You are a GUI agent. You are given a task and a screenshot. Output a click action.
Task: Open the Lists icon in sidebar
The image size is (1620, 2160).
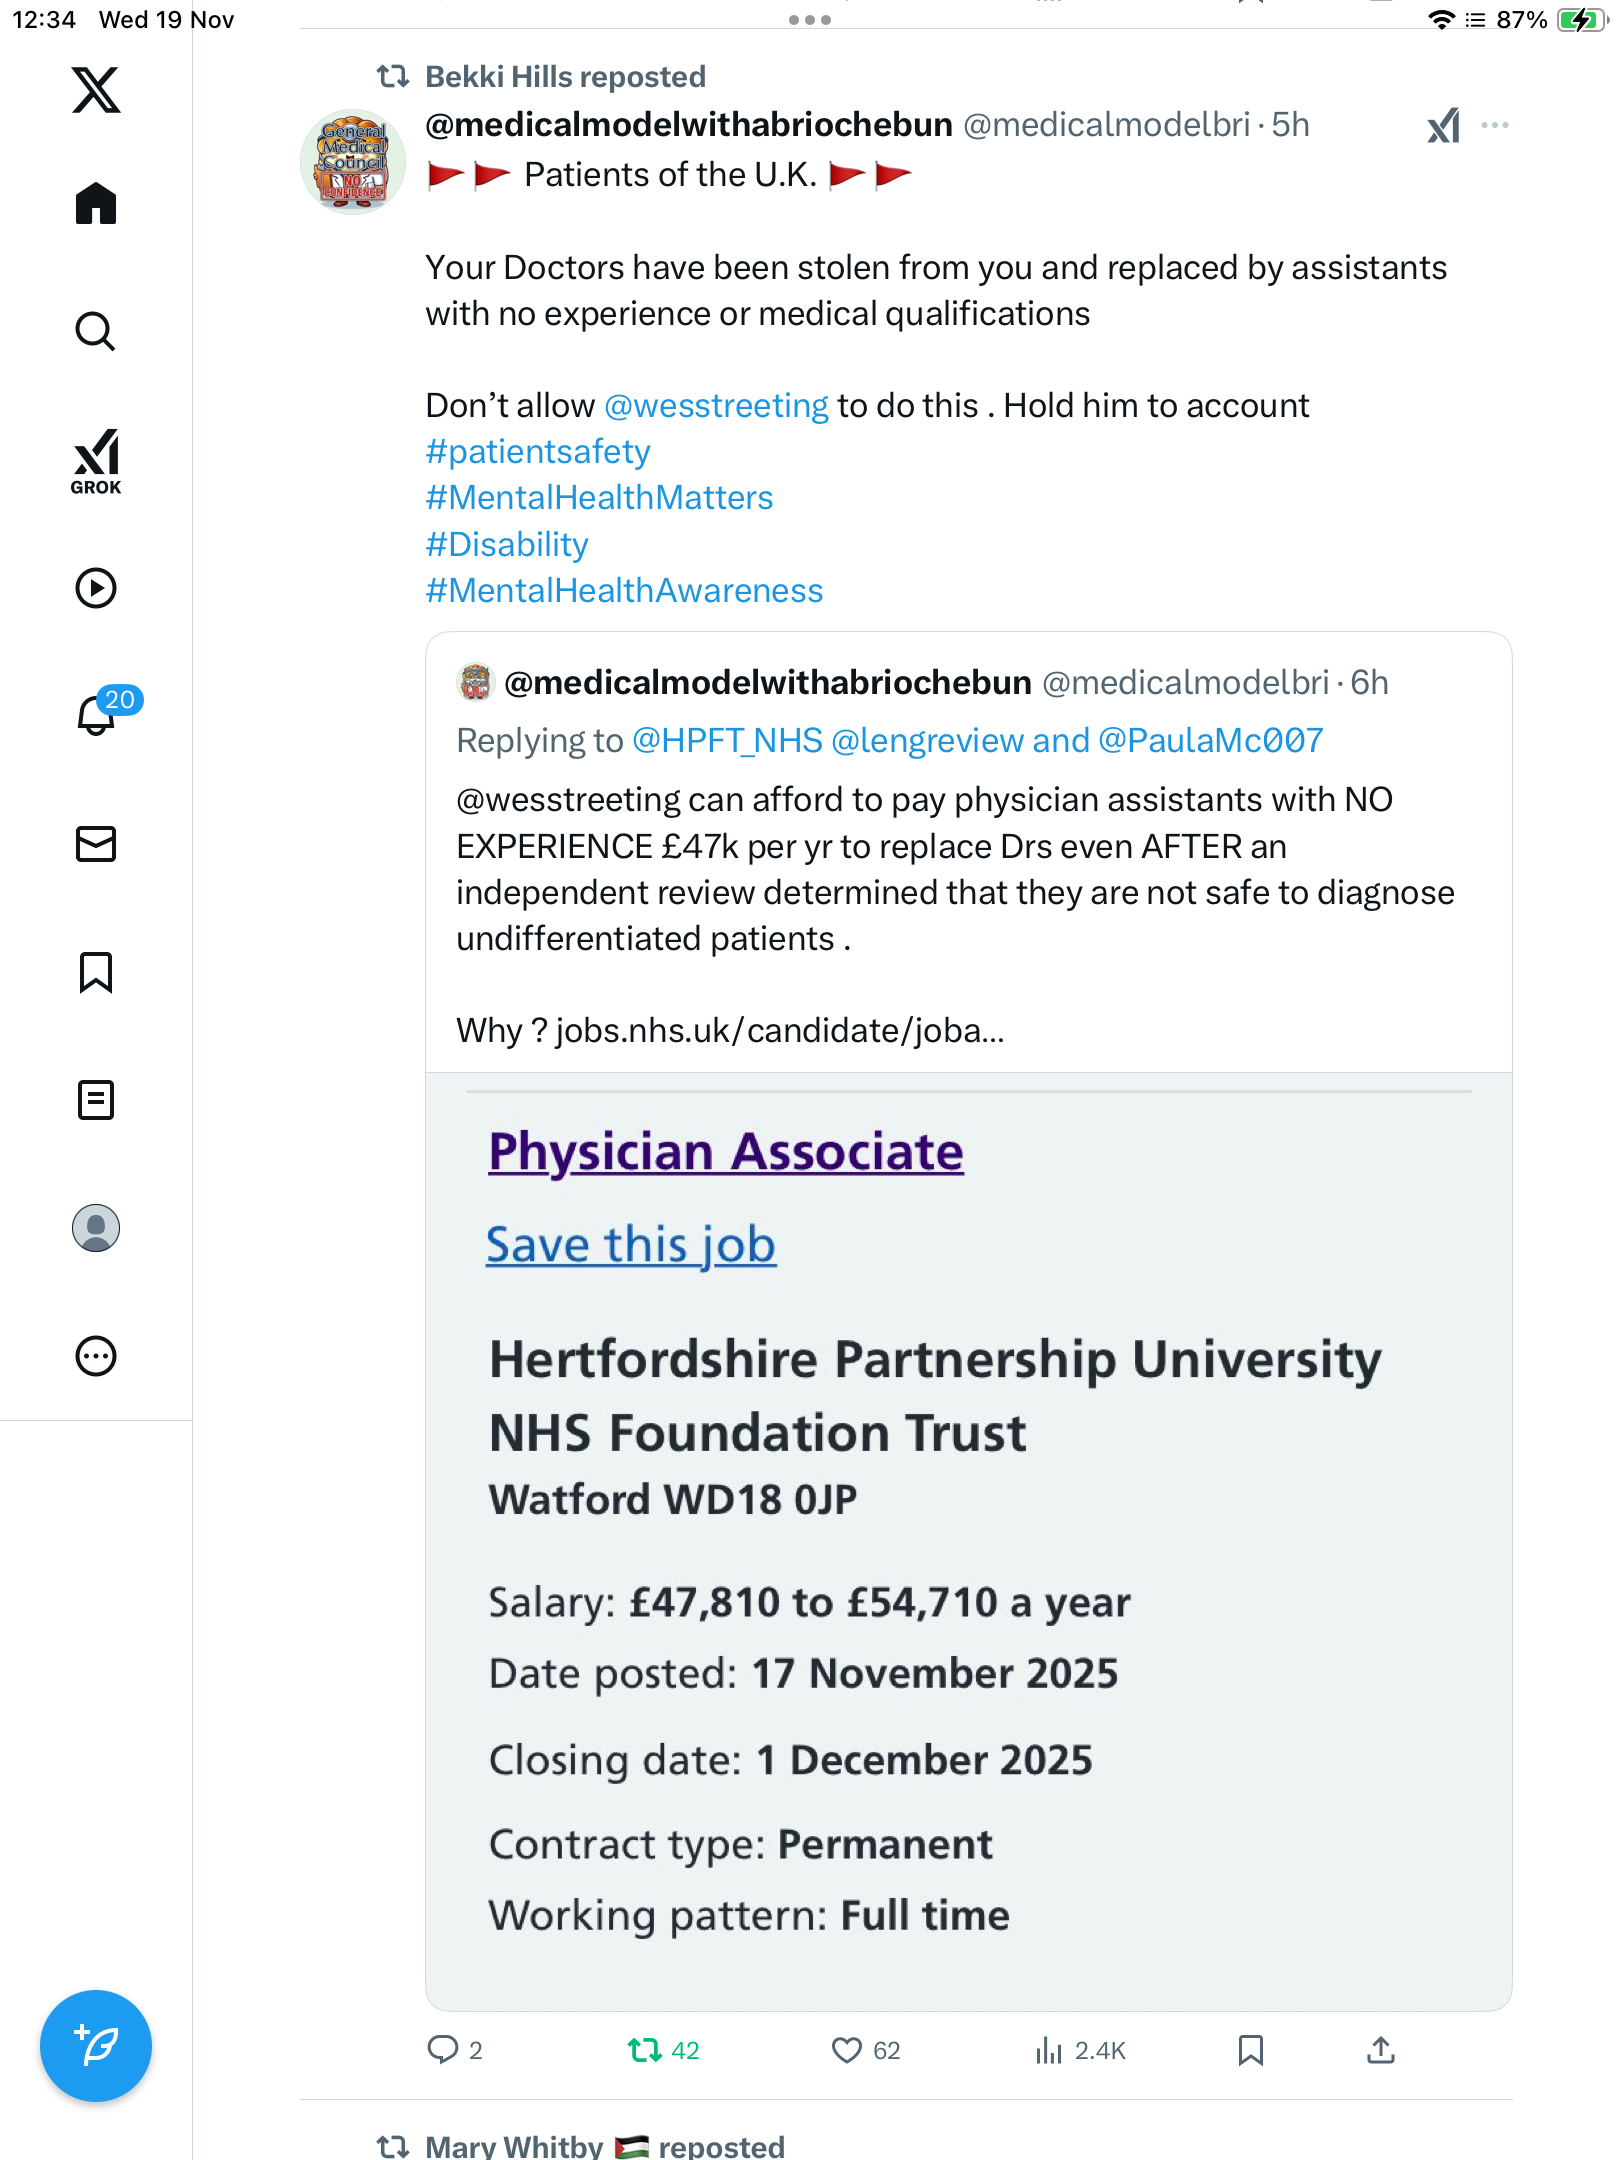point(96,1100)
